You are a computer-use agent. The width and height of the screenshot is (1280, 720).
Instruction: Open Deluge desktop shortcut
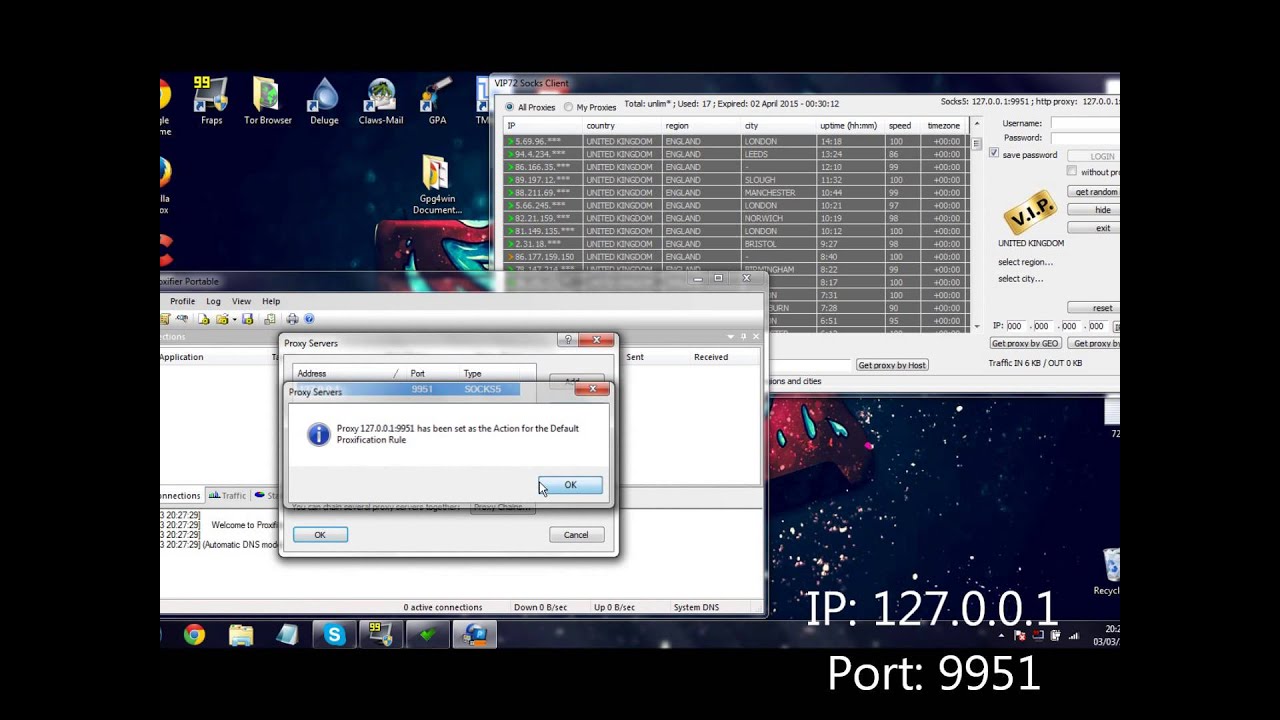coord(324,101)
